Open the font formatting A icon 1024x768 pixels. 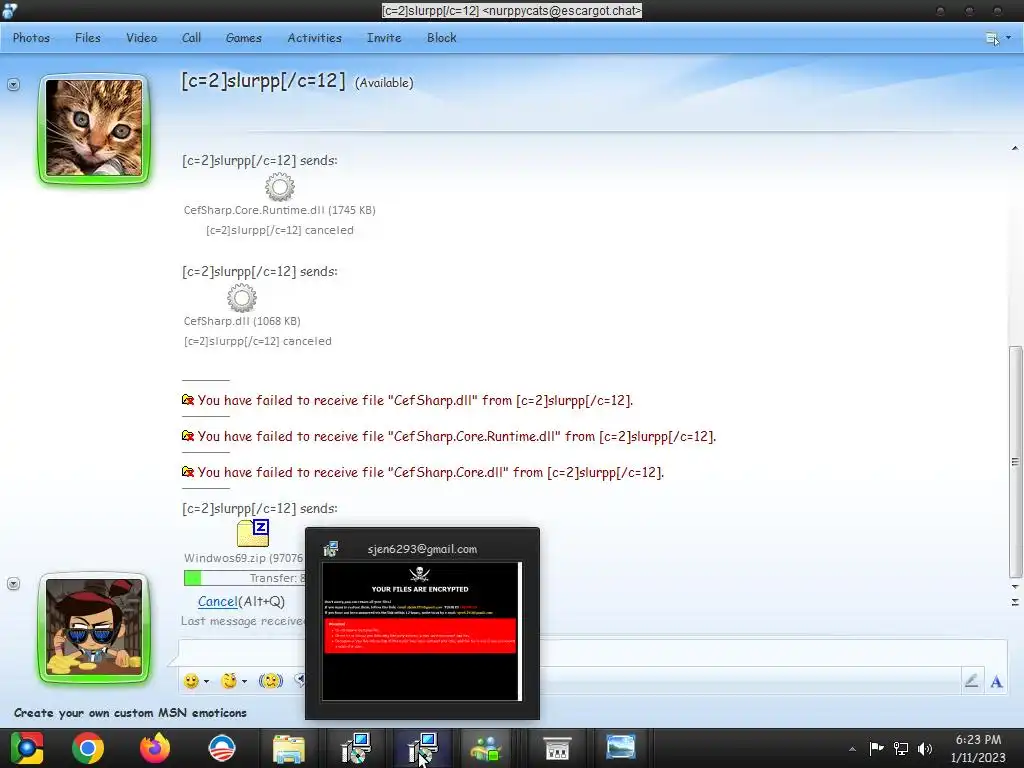pos(996,682)
